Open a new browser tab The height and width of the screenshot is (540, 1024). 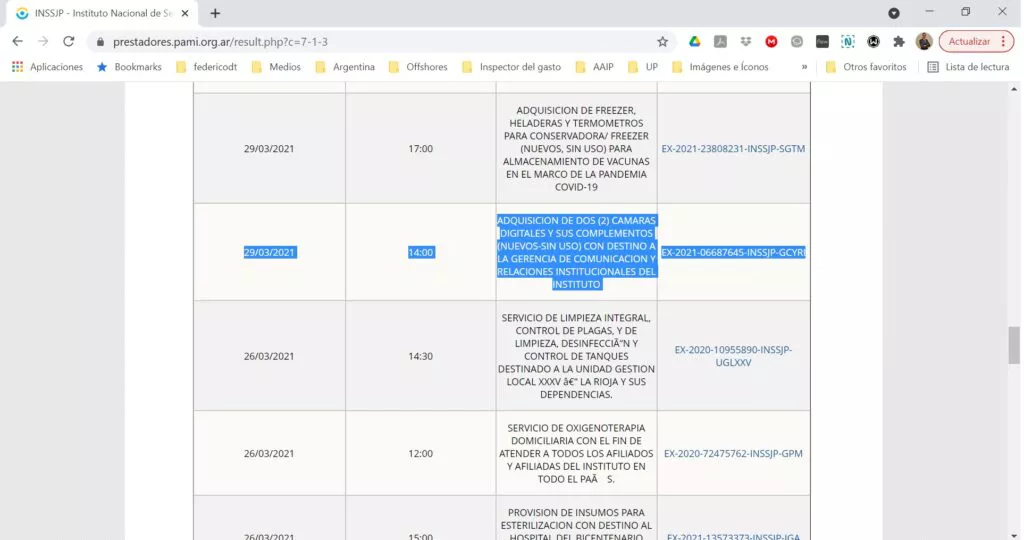[x=215, y=13]
